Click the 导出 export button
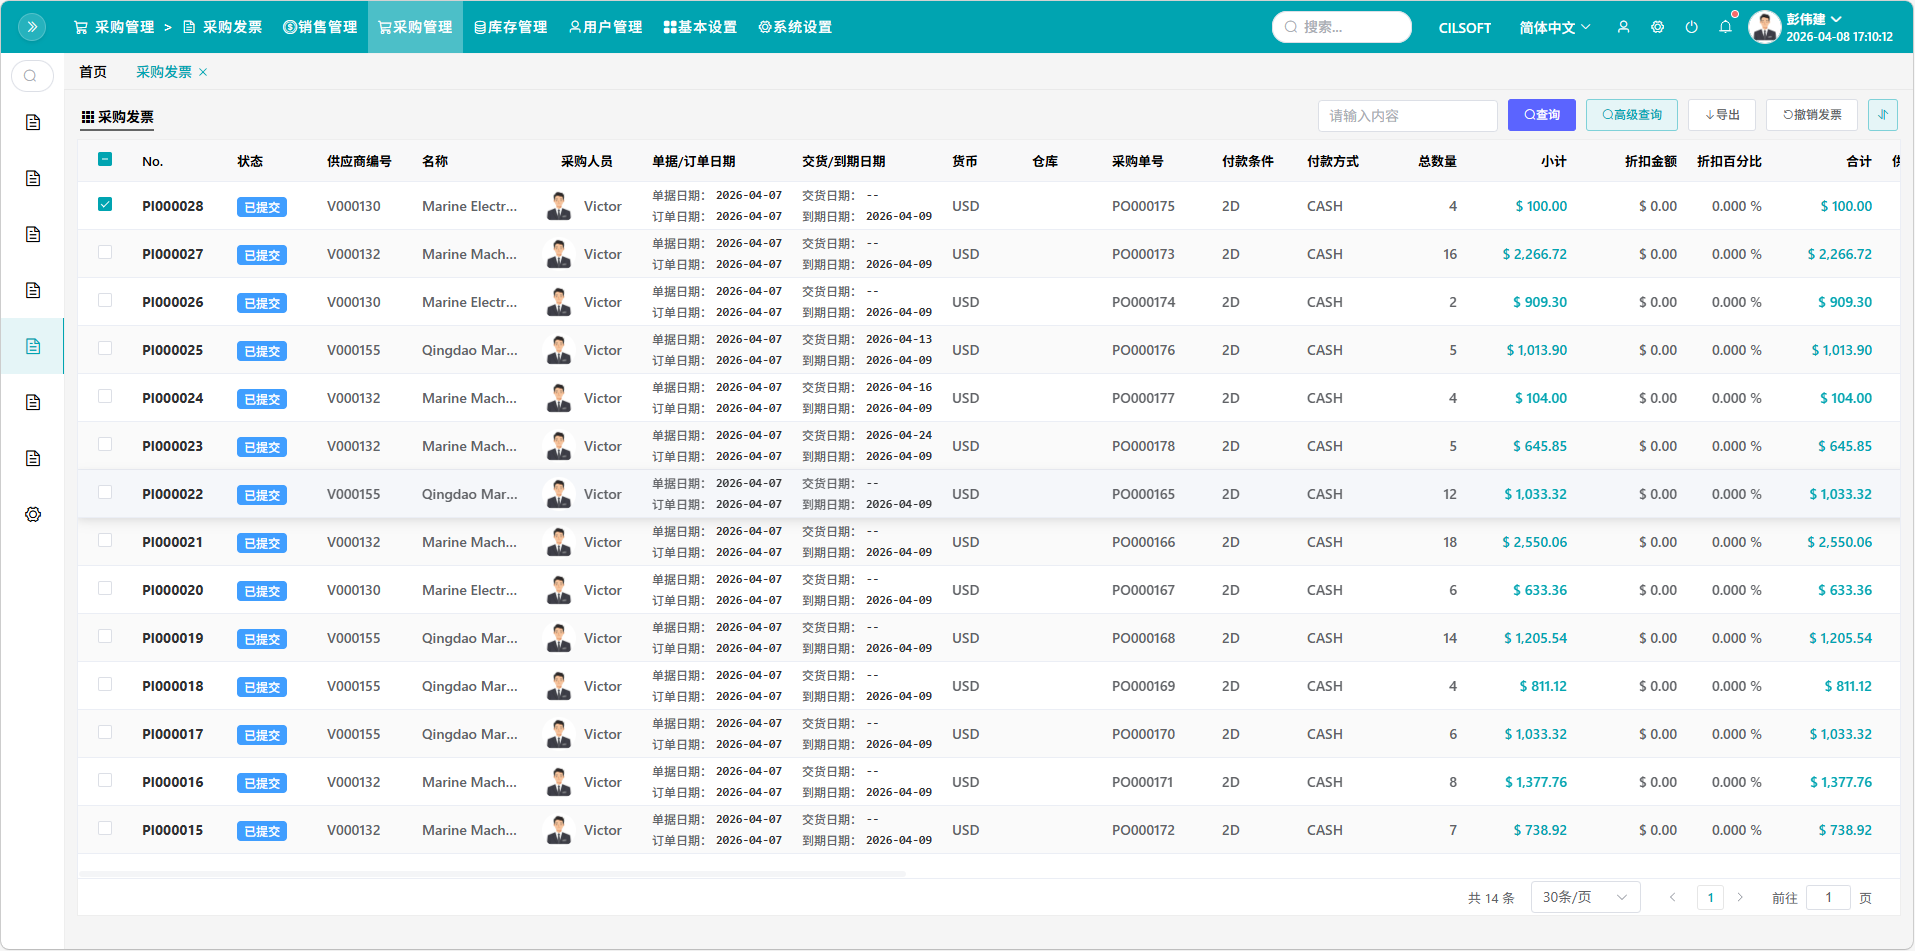Screen dimensions: 1915x951 point(1721,115)
